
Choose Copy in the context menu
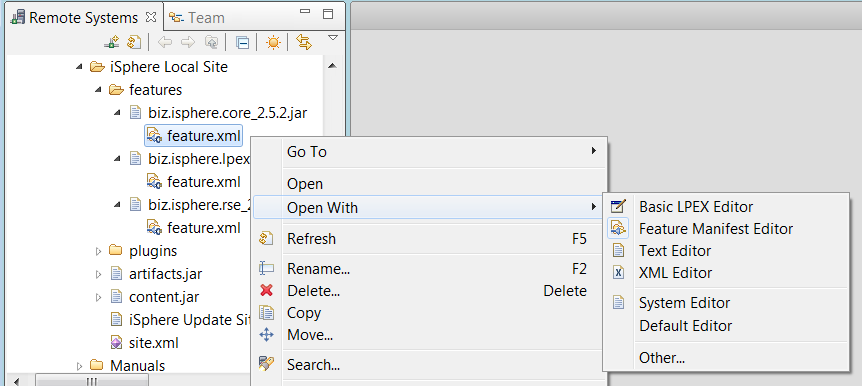pyautogui.click(x=429, y=313)
